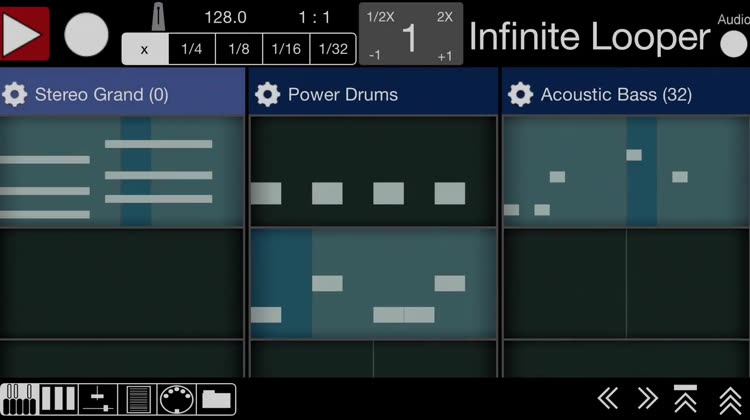
Task: Open the mixer sliders icon
Action: 98,399
